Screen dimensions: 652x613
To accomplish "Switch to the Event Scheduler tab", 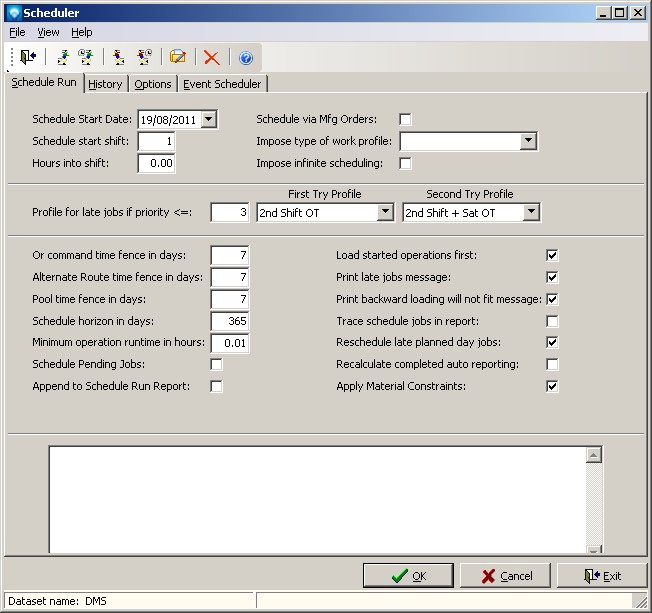I will pos(222,85).
